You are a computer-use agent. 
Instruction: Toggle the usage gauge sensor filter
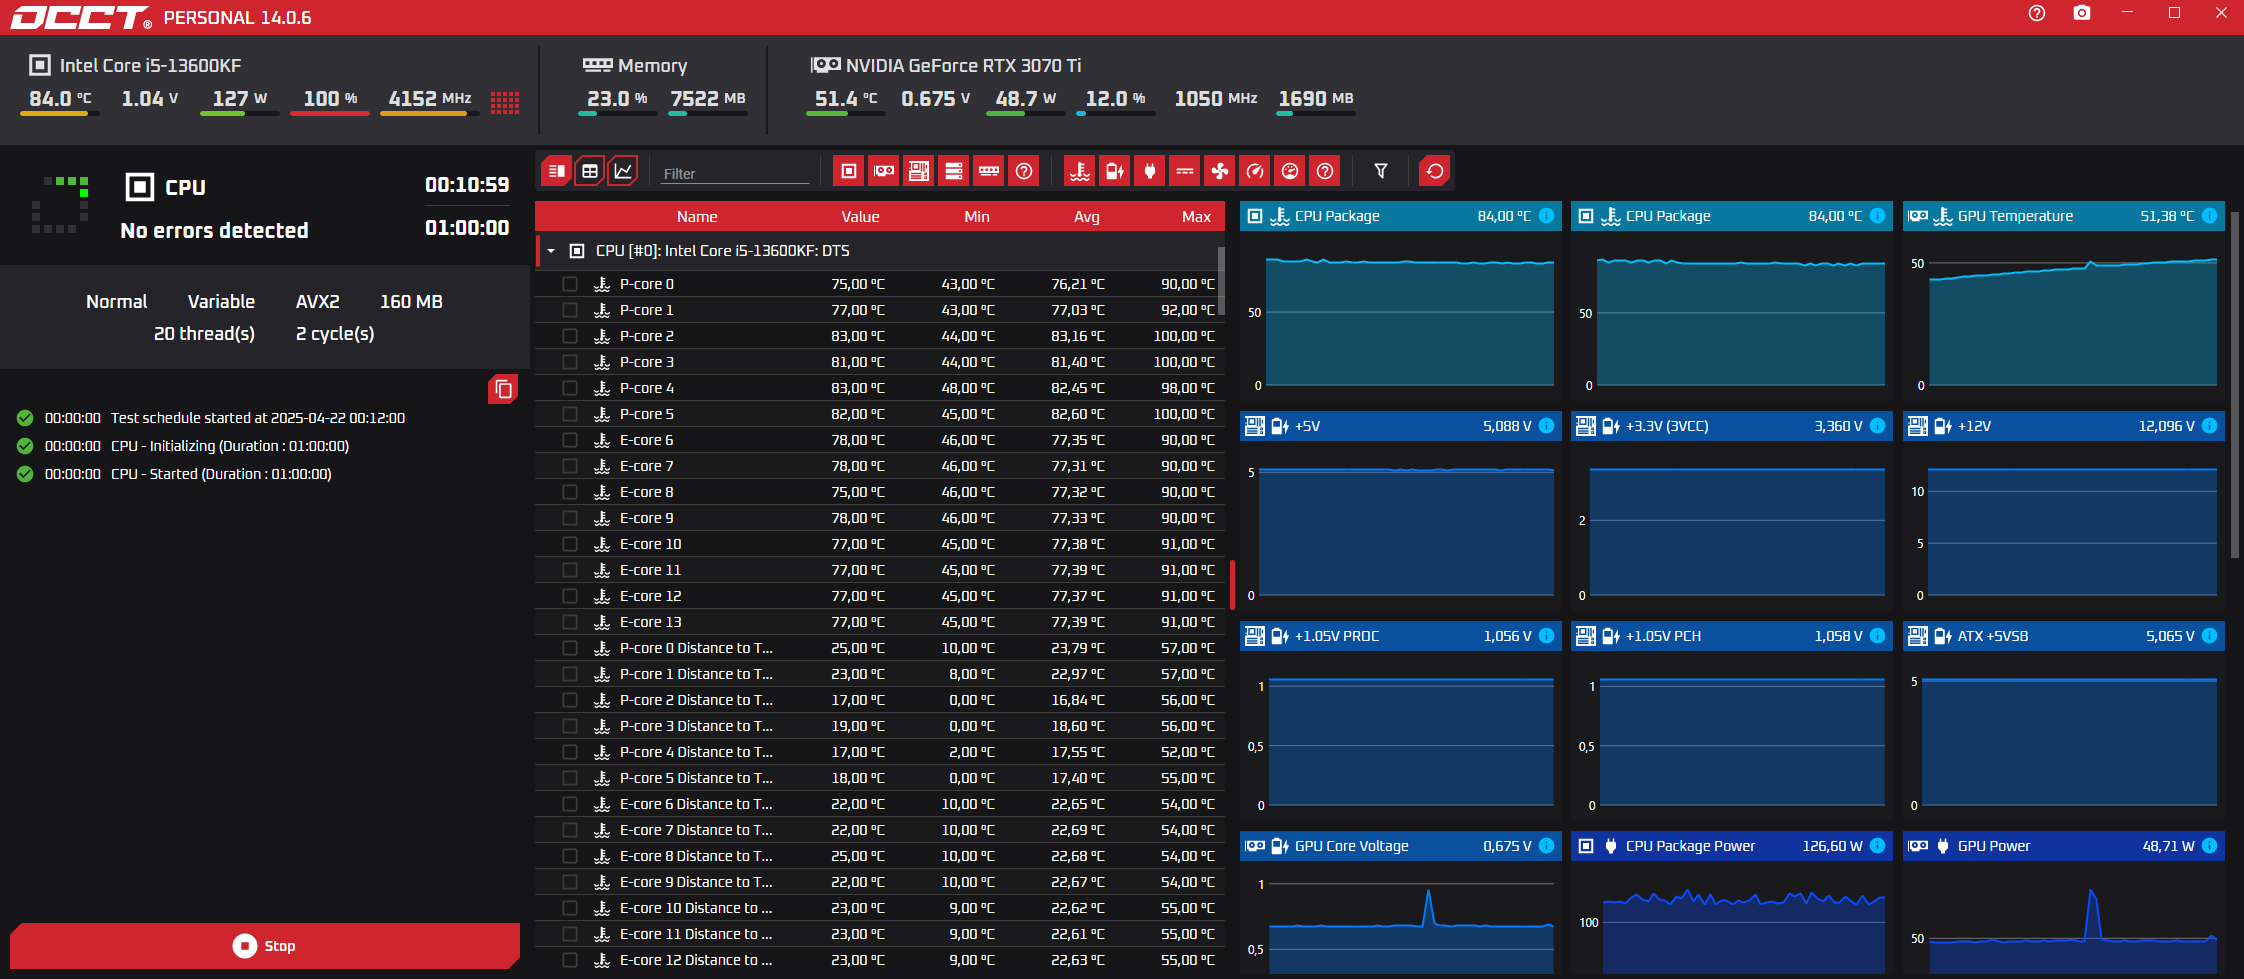(x=1290, y=171)
